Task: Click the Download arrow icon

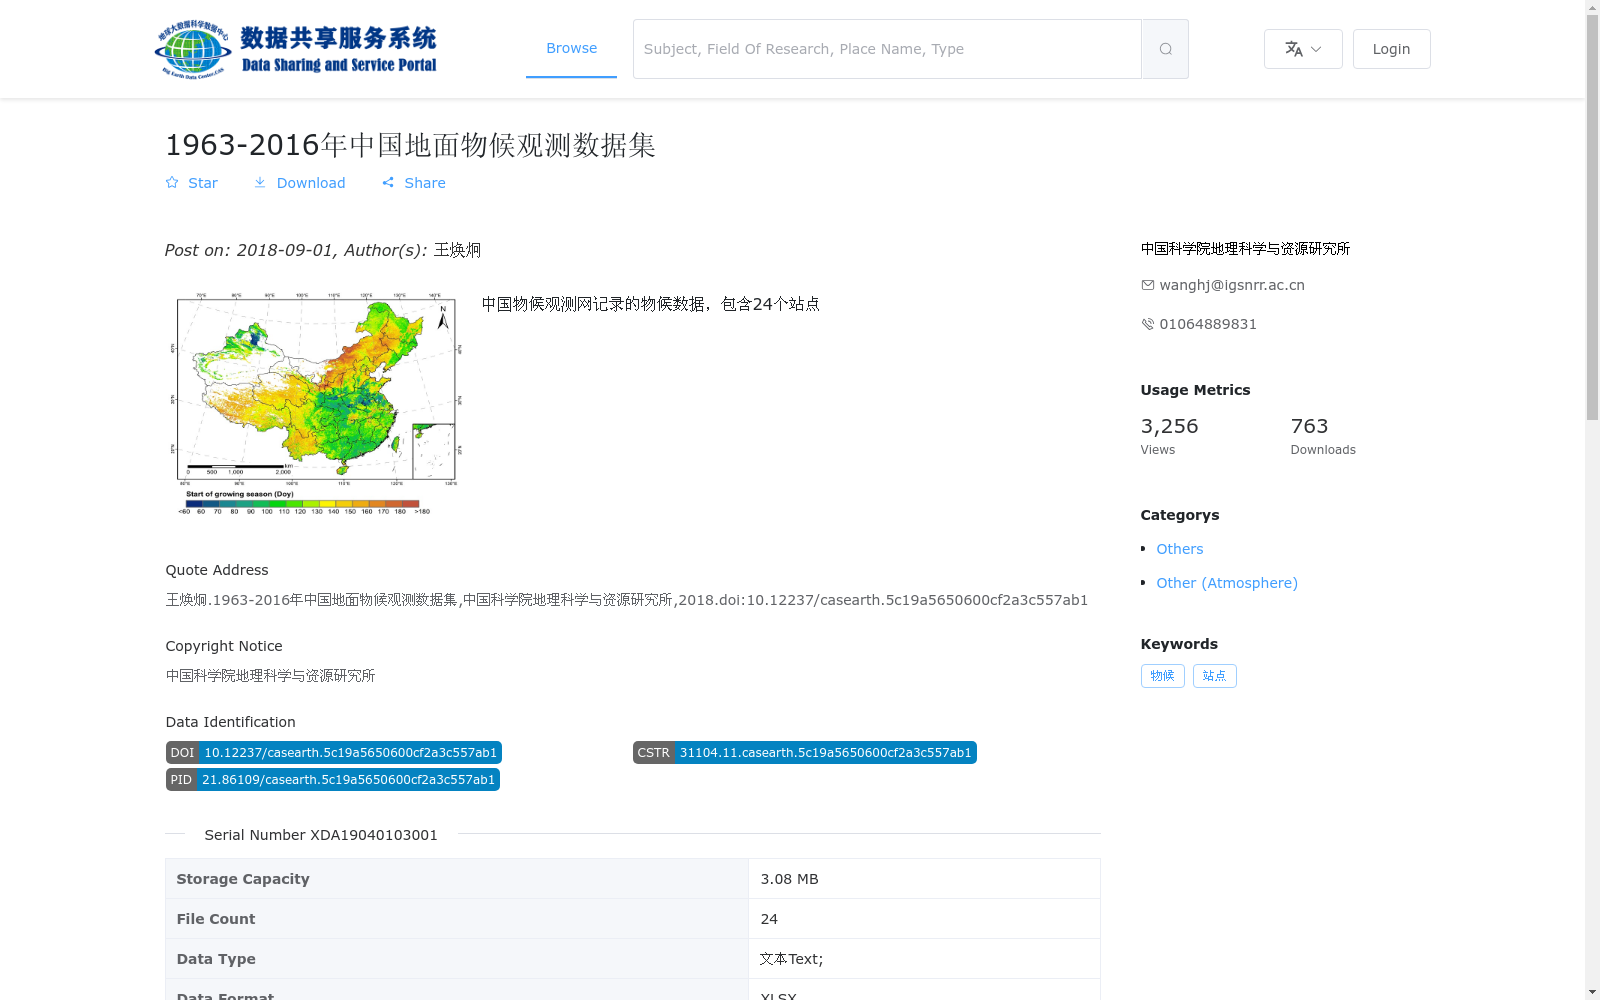Action: [x=260, y=183]
